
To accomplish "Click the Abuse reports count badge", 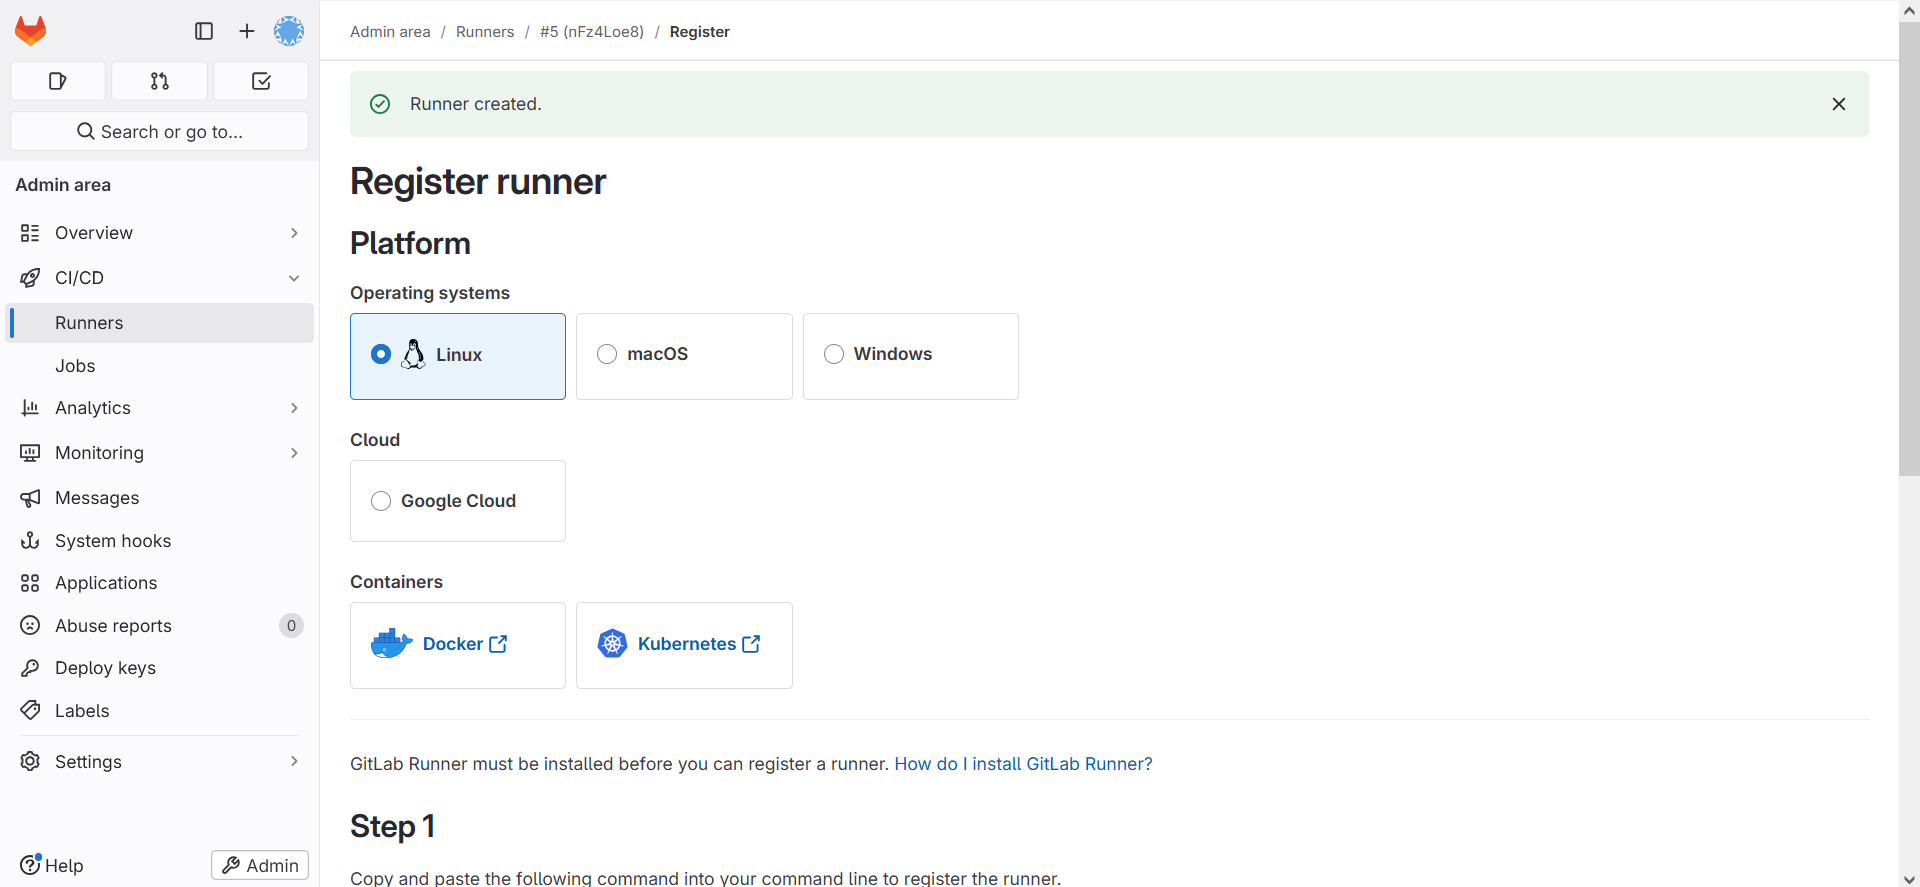I will click(291, 626).
